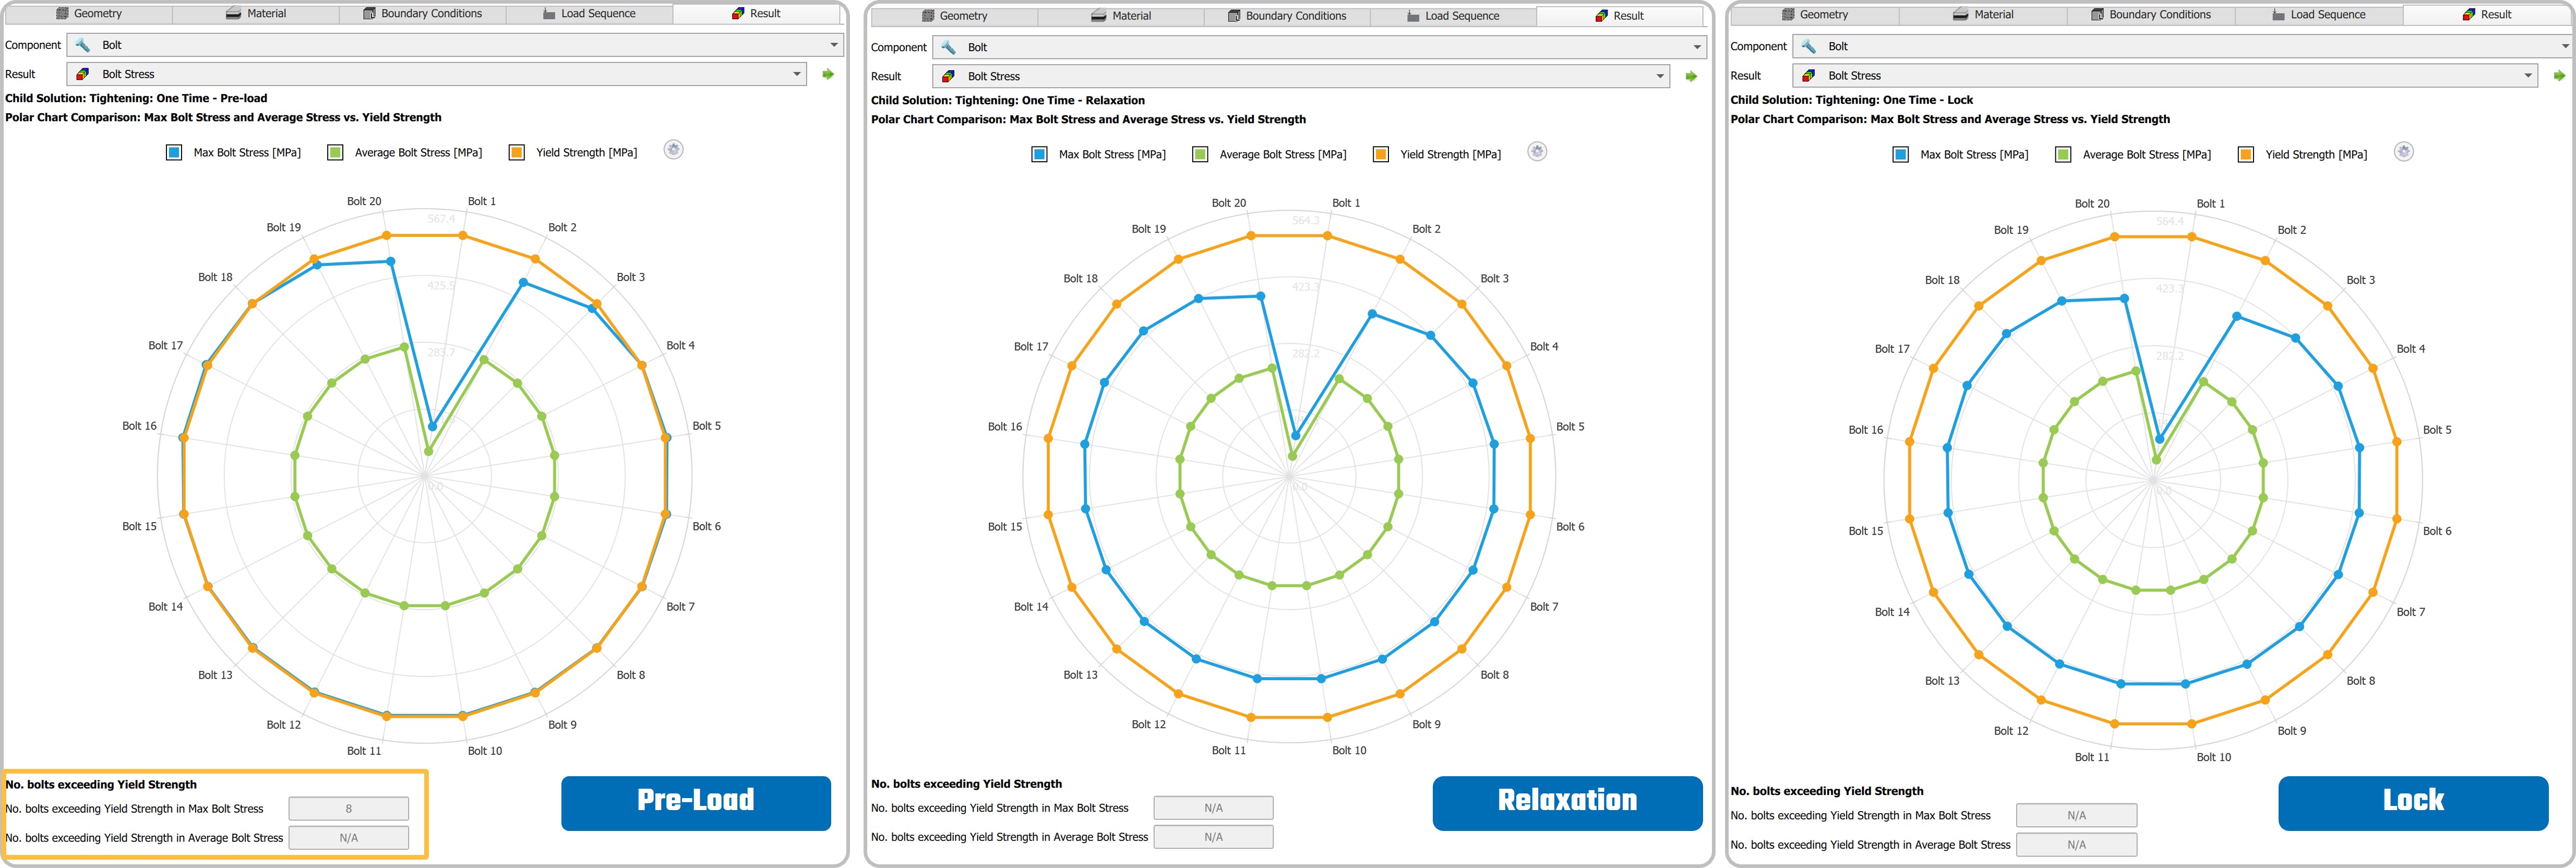Click green arrow next to Pre-load Result dropdown
The width and height of the screenshot is (2576, 868).
(828, 74)
